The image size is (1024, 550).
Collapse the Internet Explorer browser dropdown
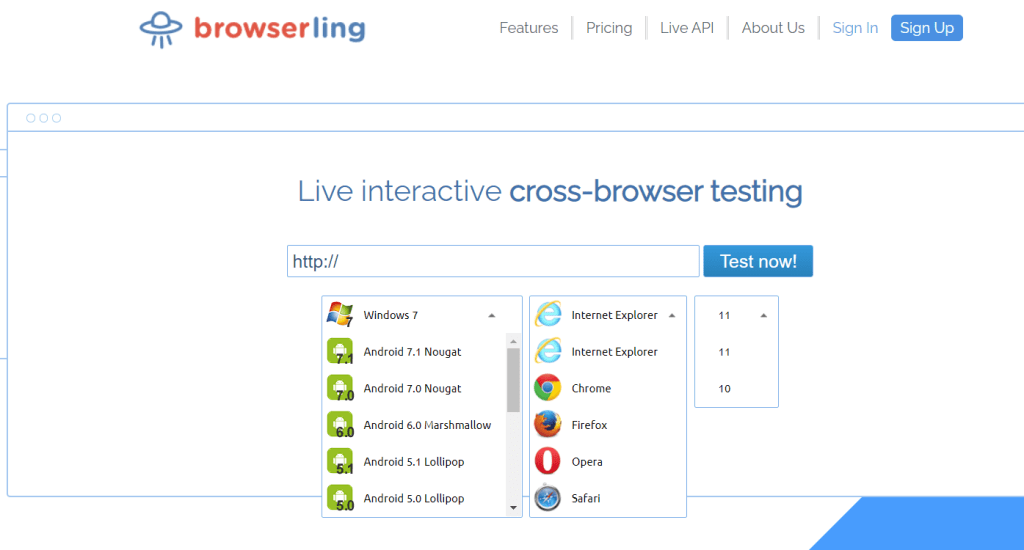click(671, 315)
